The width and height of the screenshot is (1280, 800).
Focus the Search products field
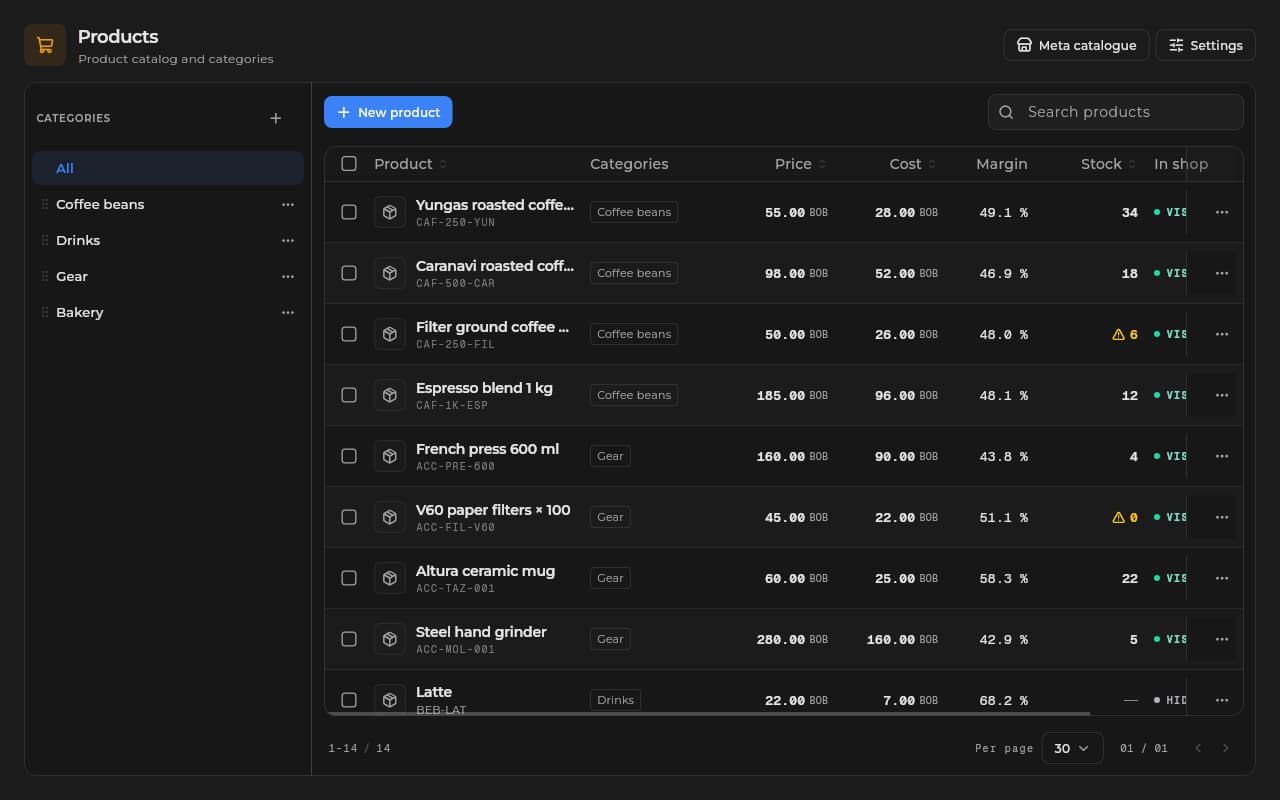tap(1116, 112)
